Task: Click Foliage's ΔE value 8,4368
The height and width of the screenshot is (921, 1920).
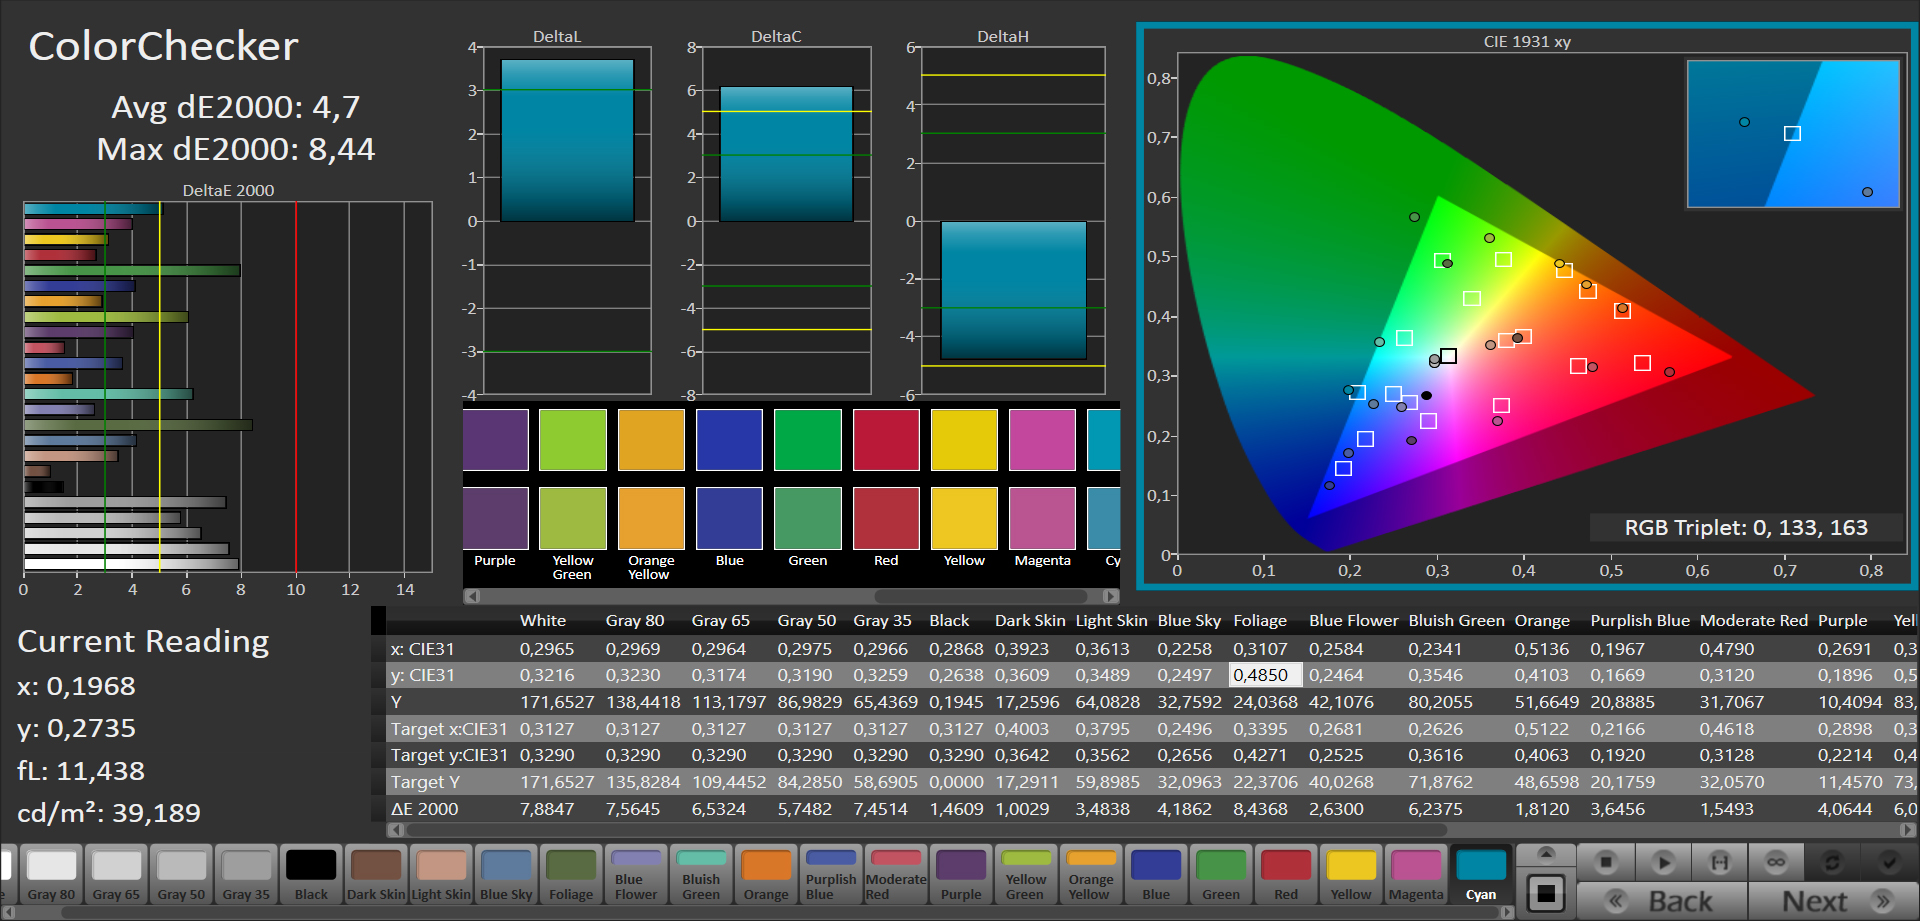Action: click(x=1261, y=808)
